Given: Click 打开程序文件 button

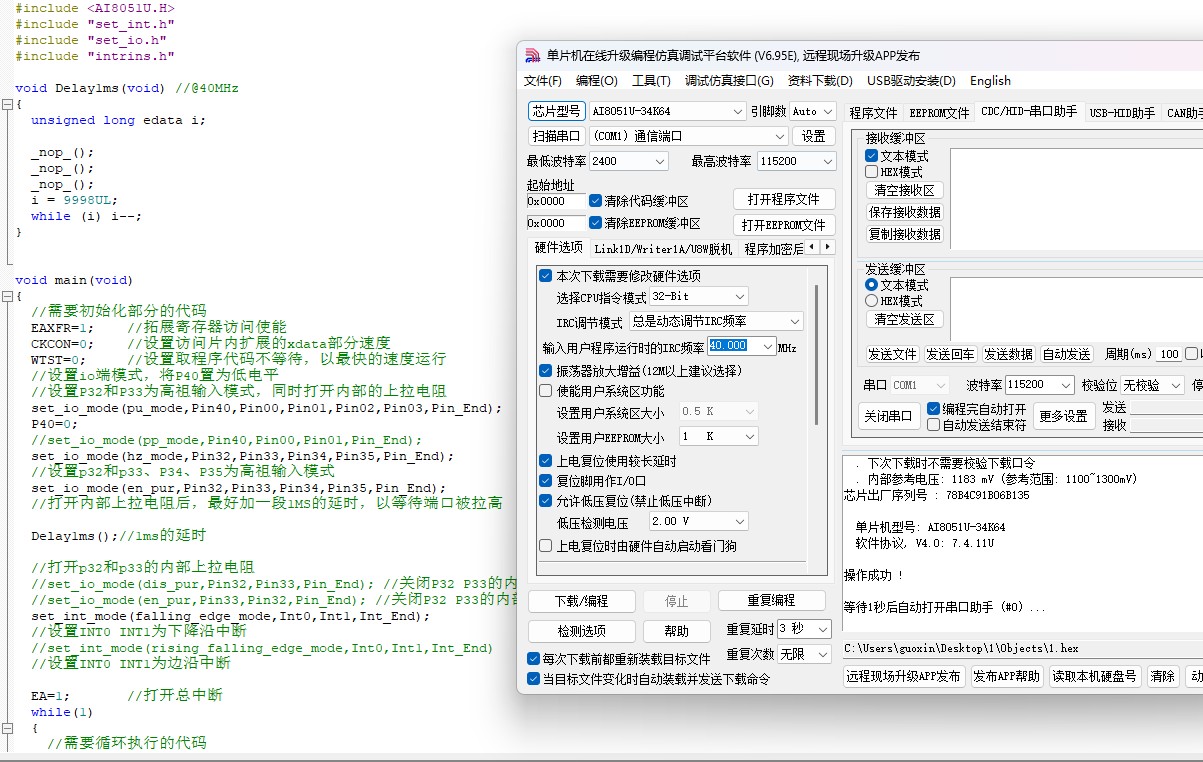Looking at the screenshot, I should pos(784,199).
